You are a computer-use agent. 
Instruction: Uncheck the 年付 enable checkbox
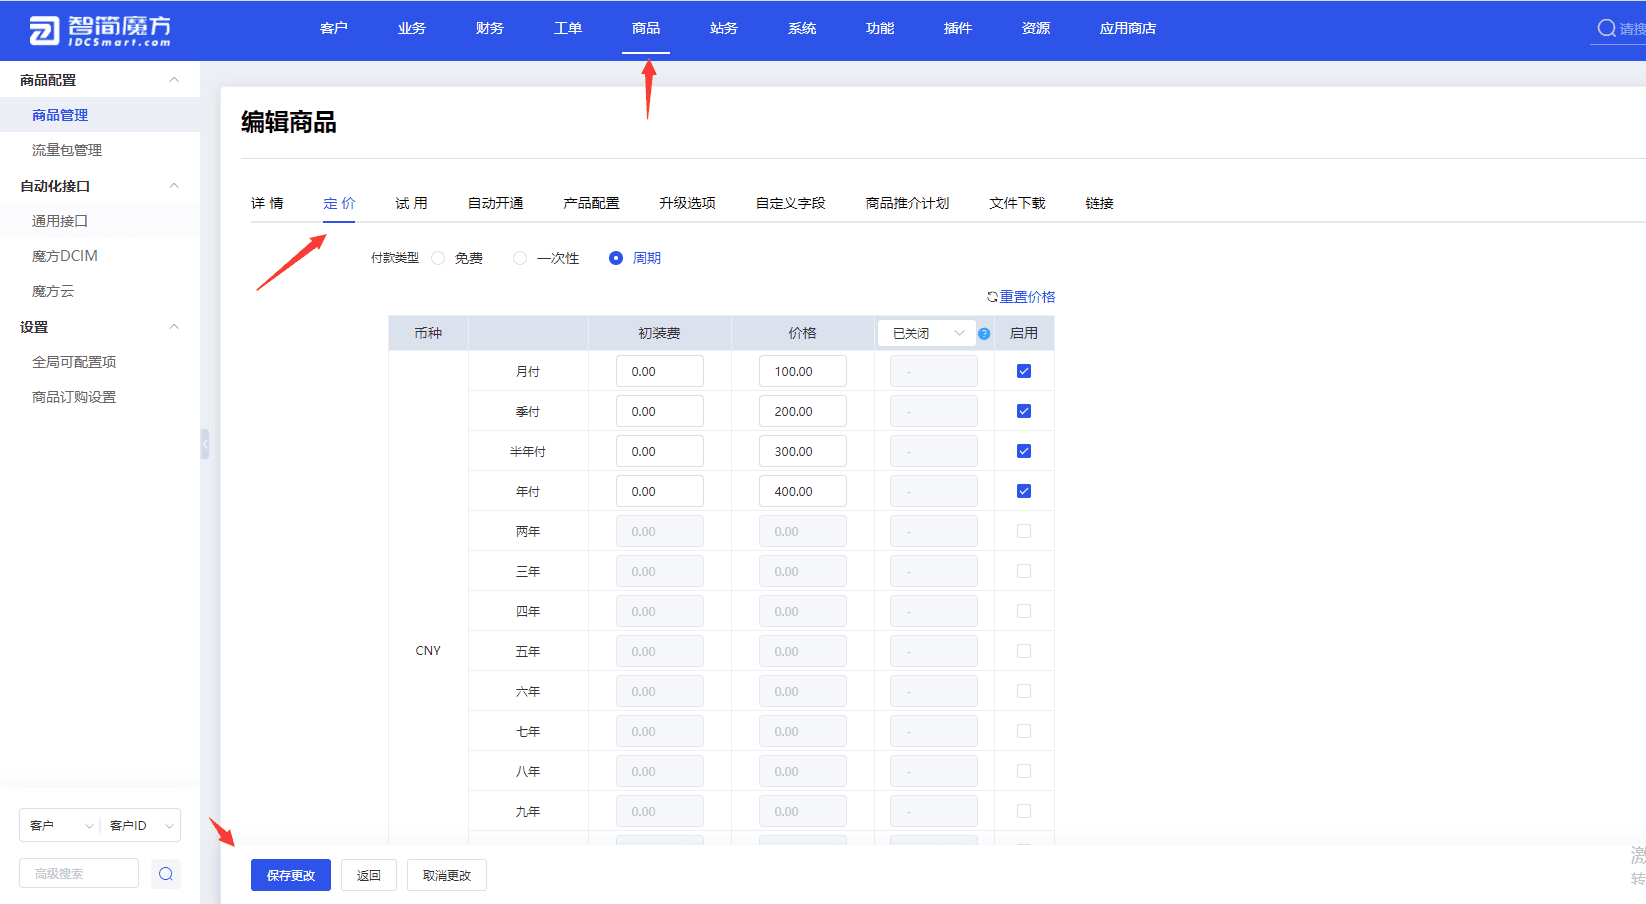click(1024, 491)
